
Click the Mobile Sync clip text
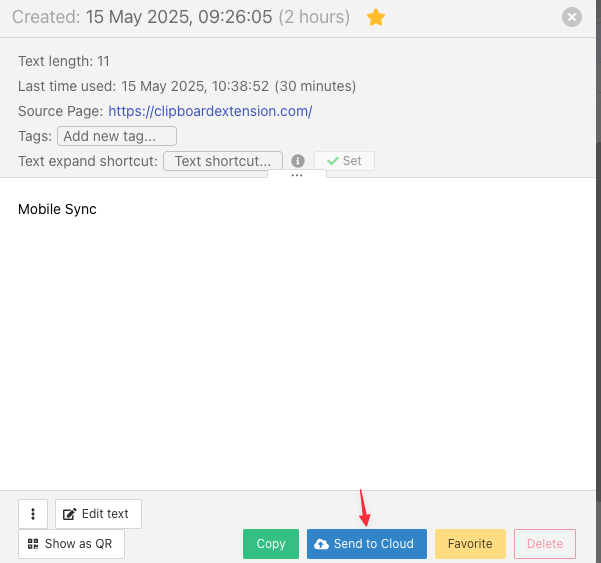pos(57,209)
